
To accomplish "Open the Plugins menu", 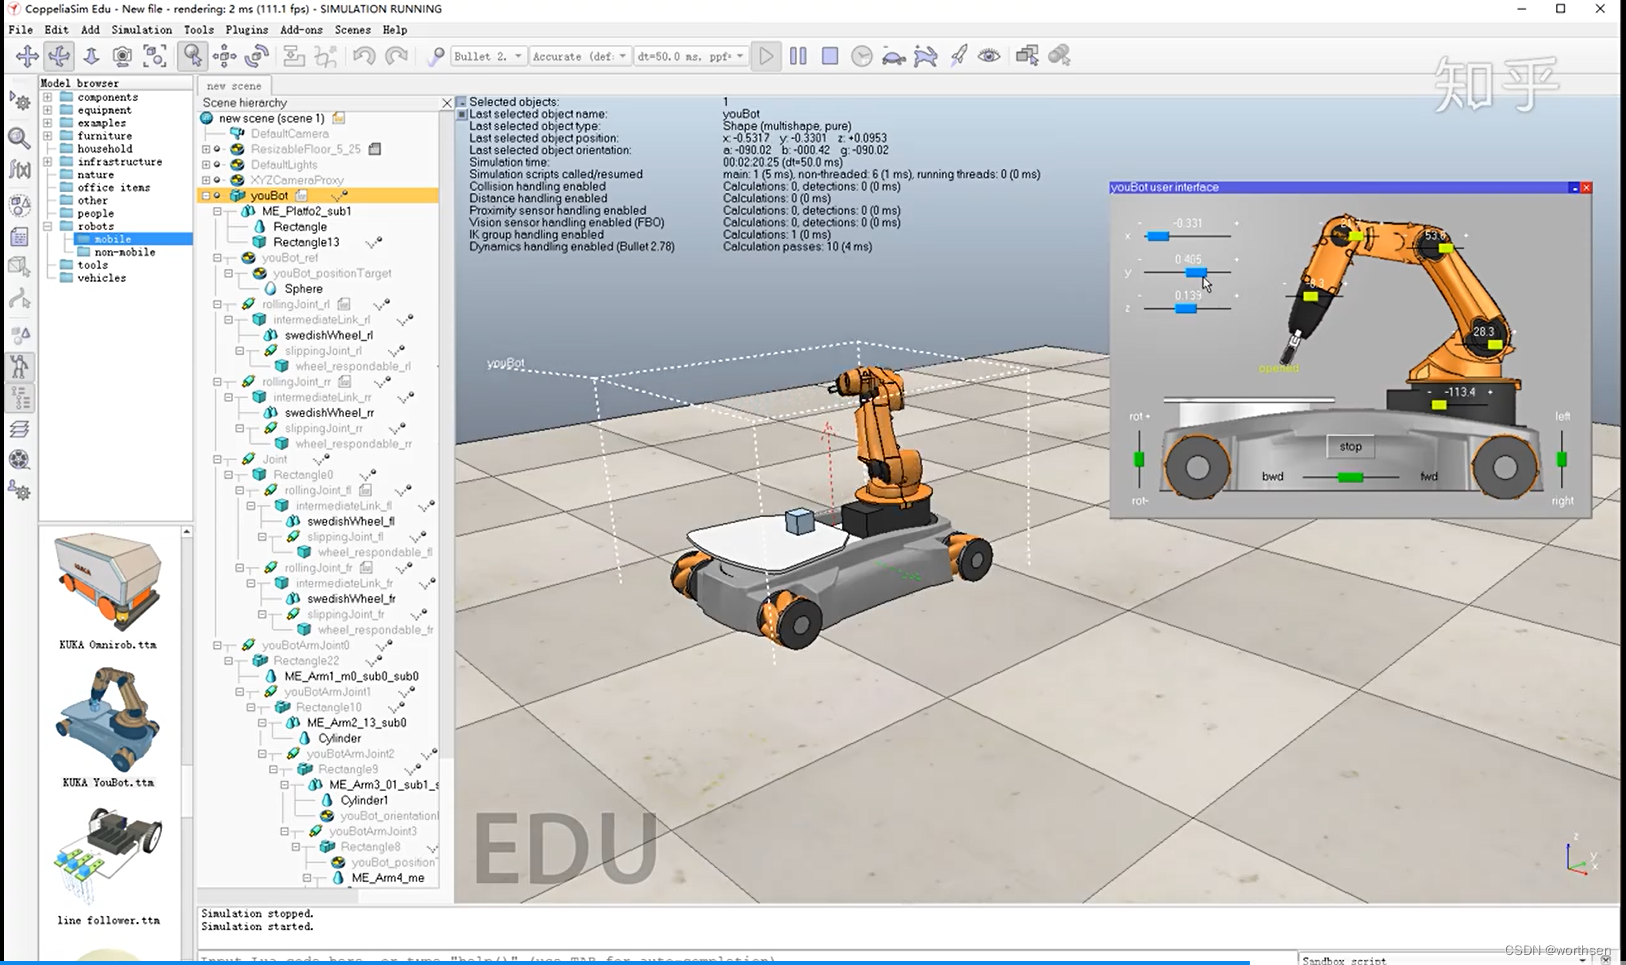I will coord(247,30).
